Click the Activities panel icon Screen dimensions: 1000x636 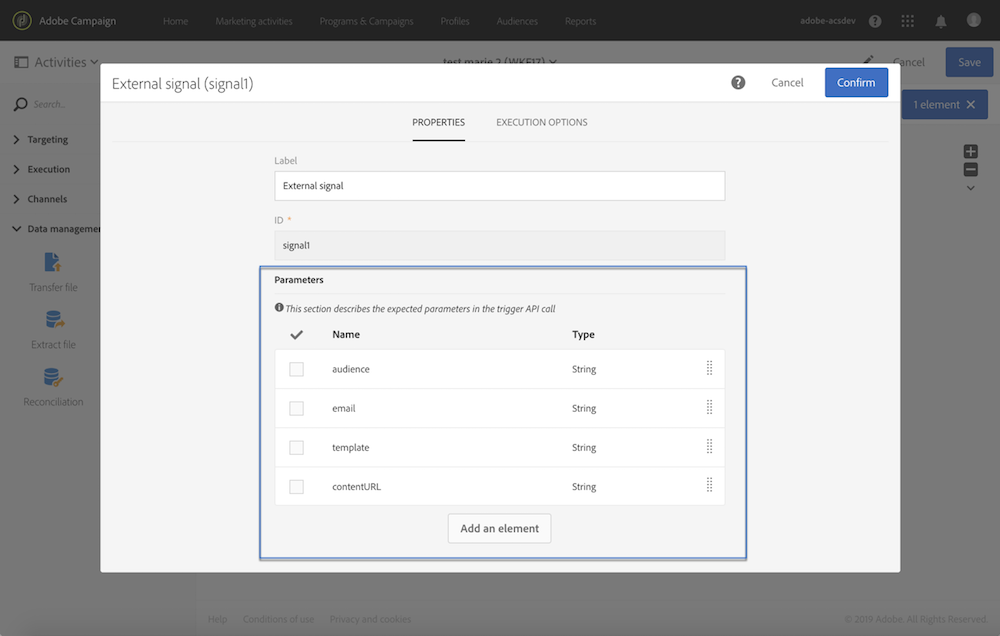click(21, 62)
